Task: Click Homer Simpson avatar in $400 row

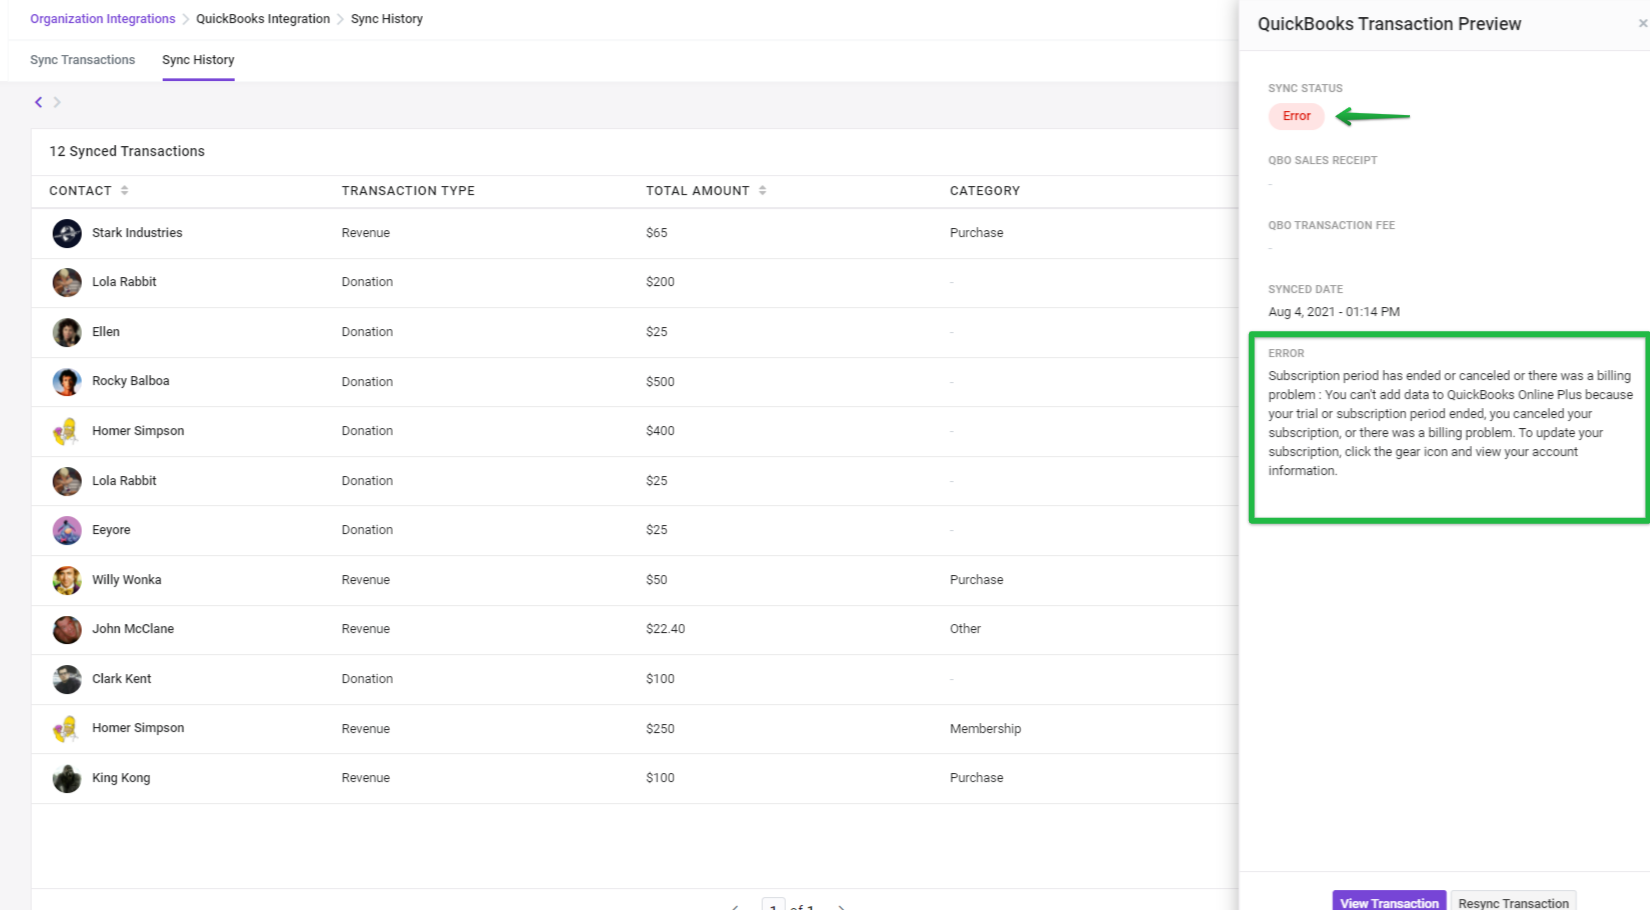Action: 67,431
